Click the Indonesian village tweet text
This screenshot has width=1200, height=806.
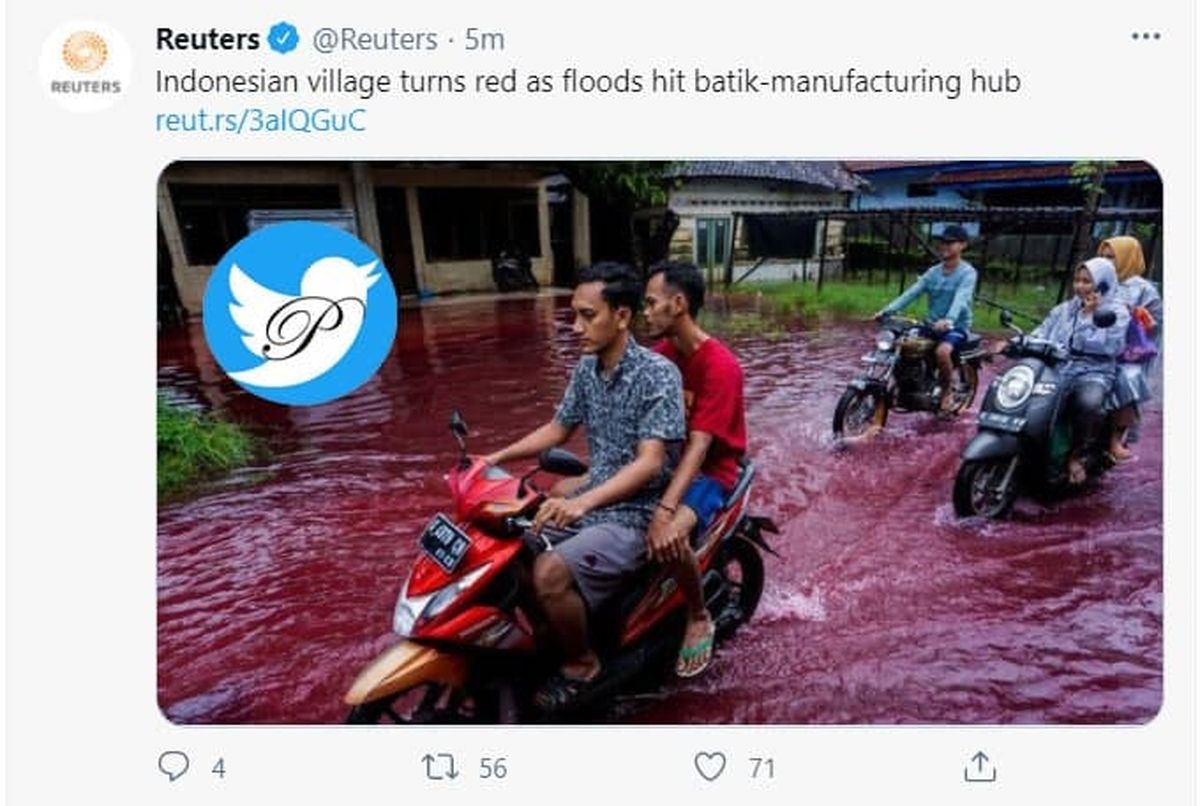point(587,81)
